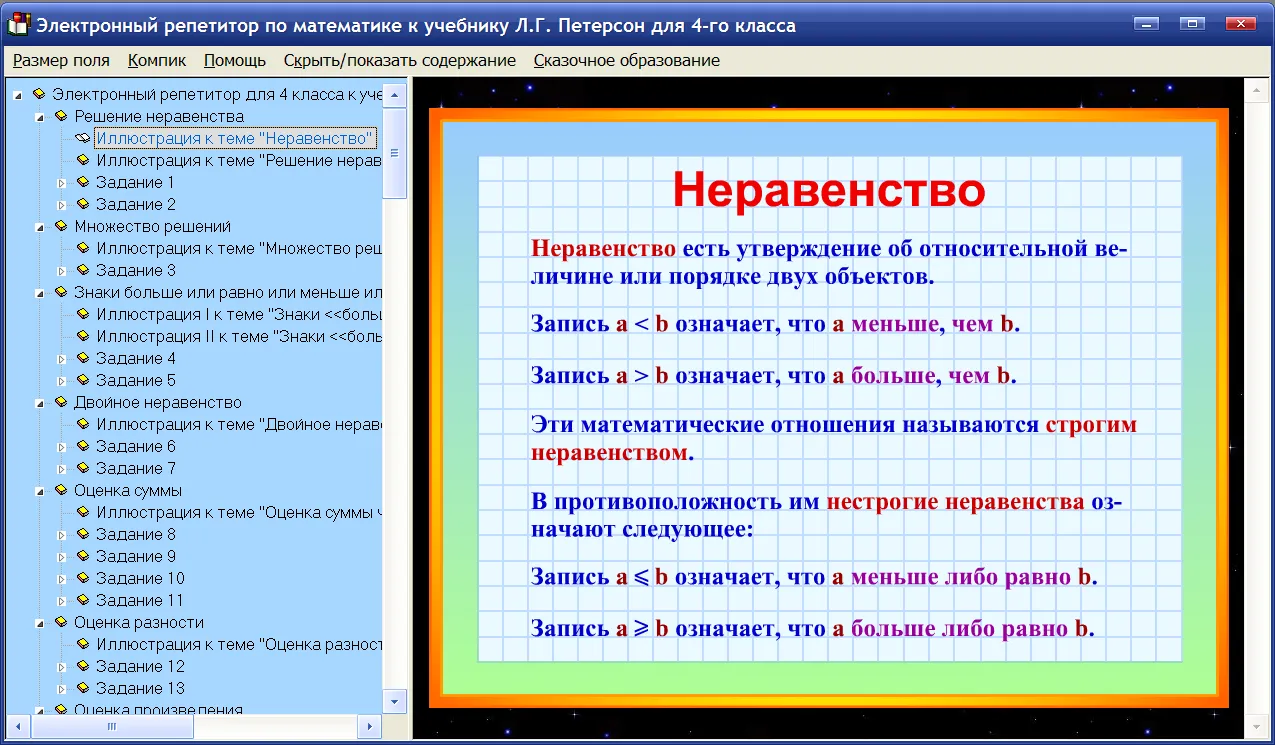Viewport: 1275px width, 745px height.
Task: Select the "Задание 5" label
Action: (136, 380)
